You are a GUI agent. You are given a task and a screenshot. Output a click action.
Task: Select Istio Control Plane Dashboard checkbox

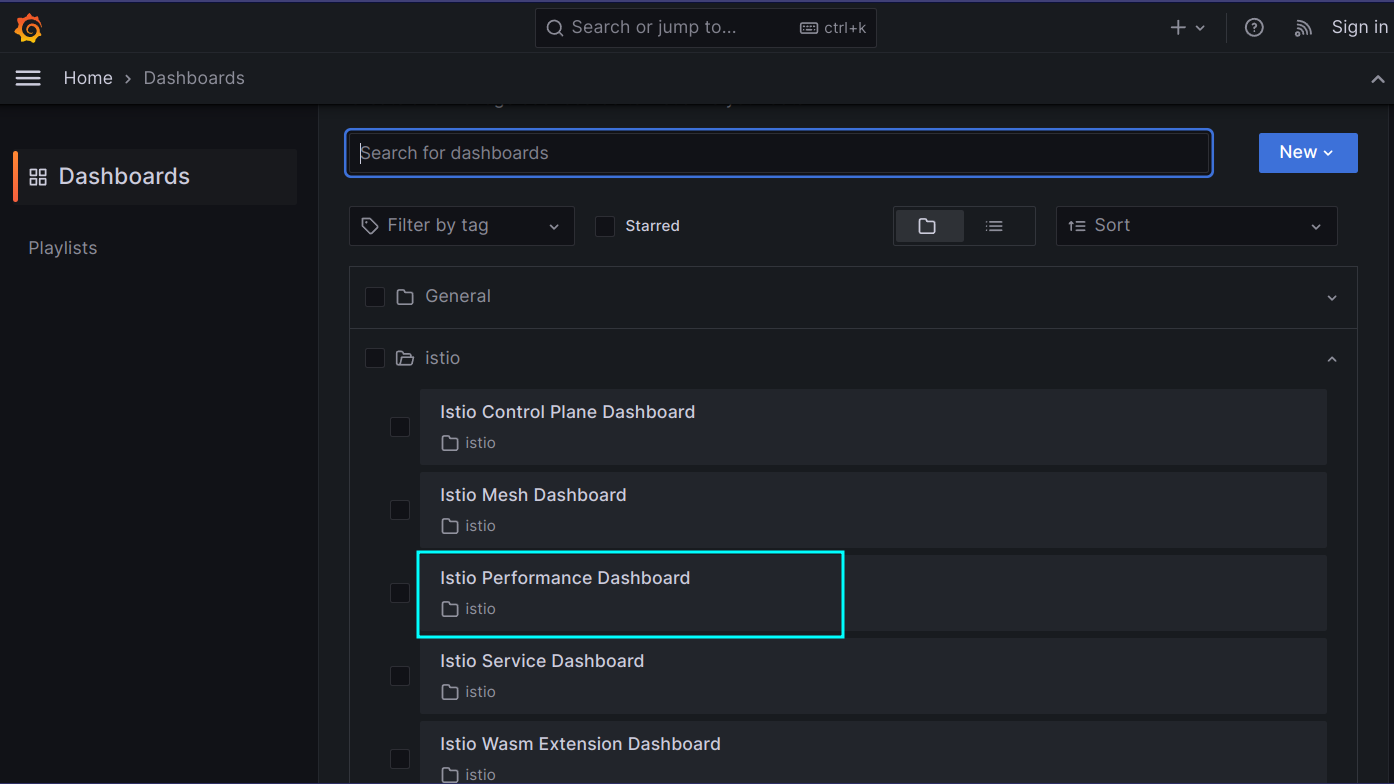pyautogui.click(x=400, y=427)
